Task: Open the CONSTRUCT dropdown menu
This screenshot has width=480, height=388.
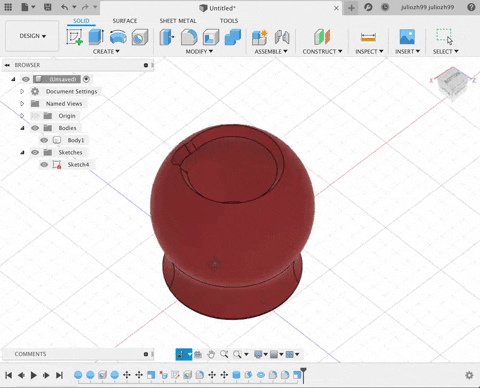Action: 322,52
